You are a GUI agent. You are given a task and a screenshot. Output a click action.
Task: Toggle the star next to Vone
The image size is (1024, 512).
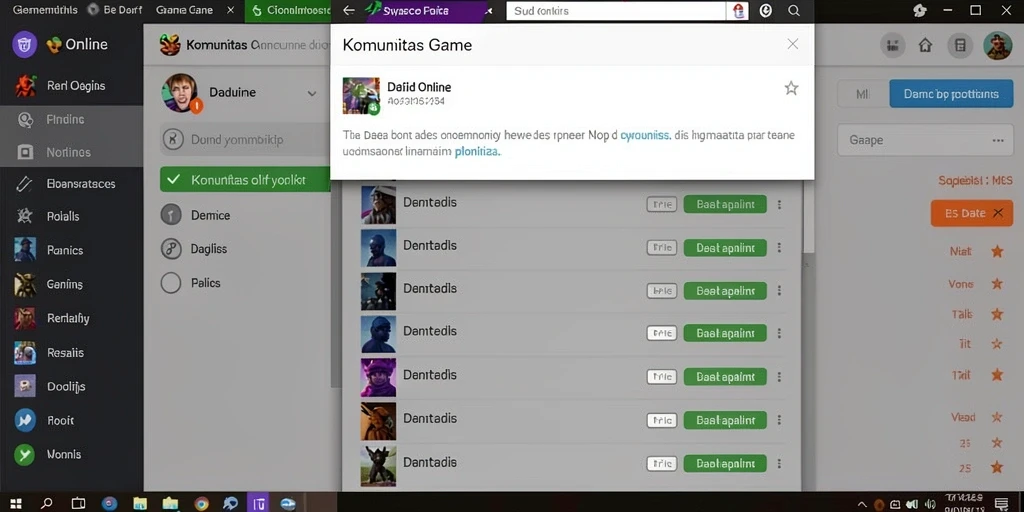pos(997,284)
